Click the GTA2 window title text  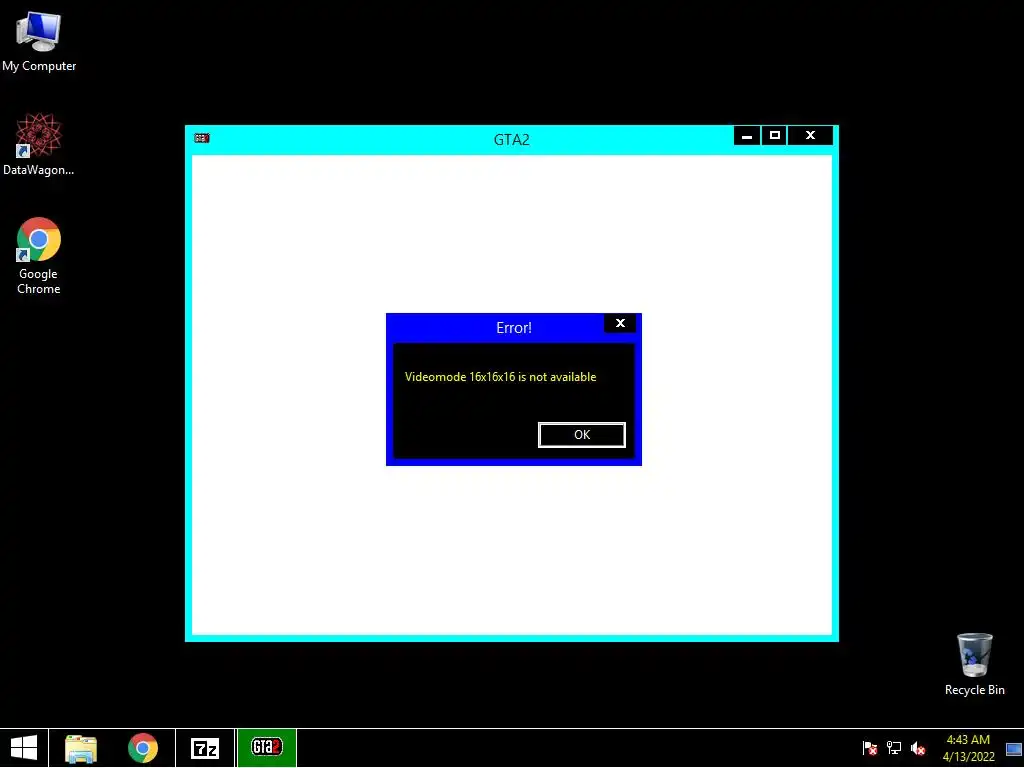[x=511, y=140]
